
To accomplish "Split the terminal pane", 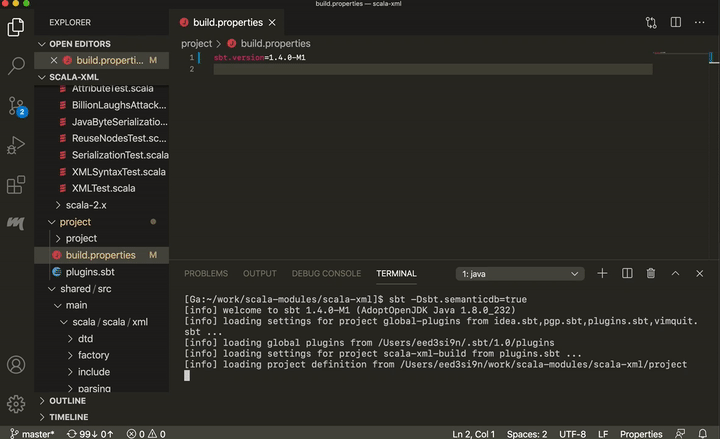I will [x=627, y=273].
